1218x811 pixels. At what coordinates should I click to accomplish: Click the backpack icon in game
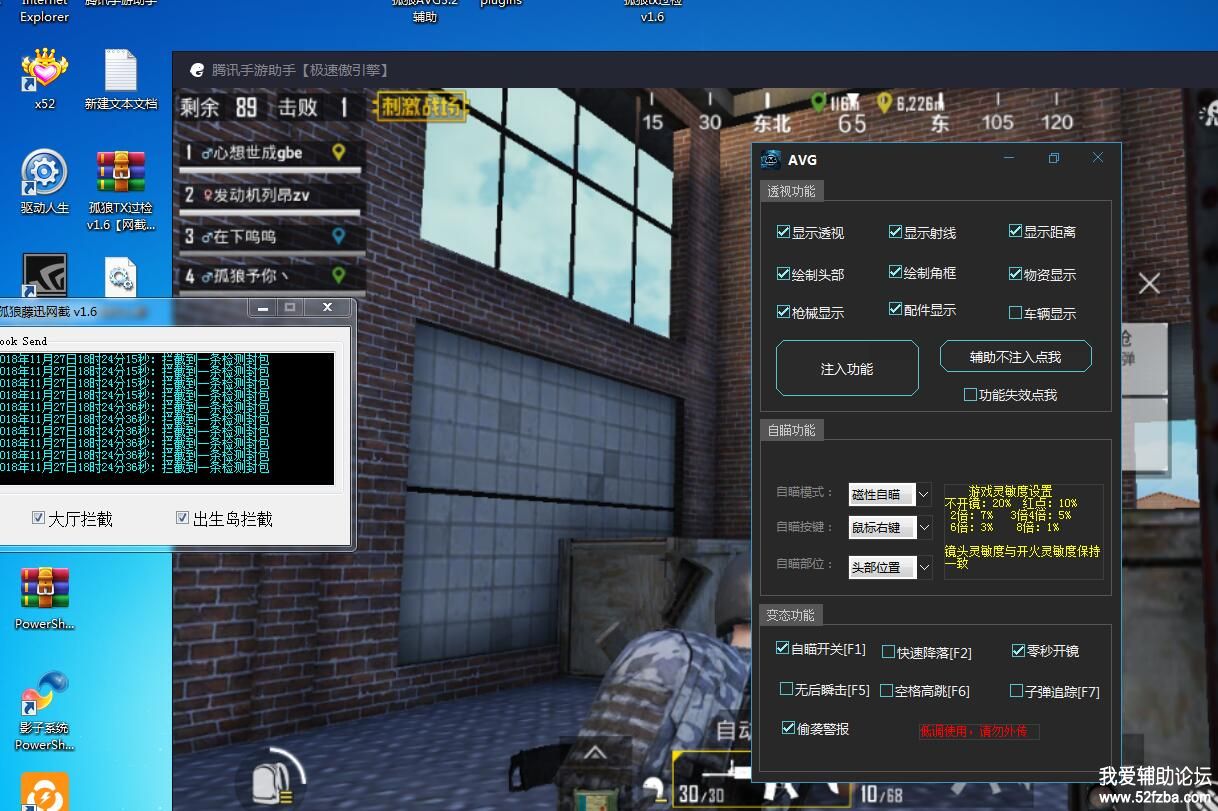click(271, 781)
